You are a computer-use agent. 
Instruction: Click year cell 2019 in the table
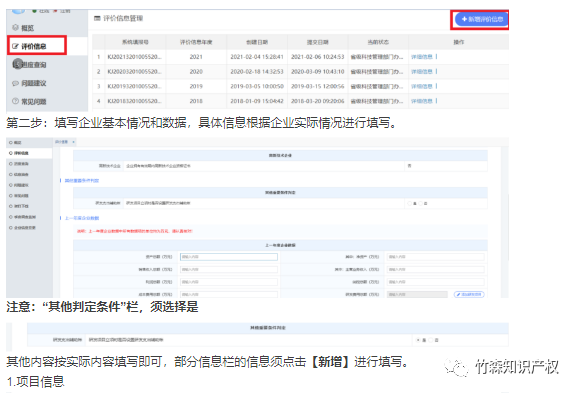click(x=196, y=86)
